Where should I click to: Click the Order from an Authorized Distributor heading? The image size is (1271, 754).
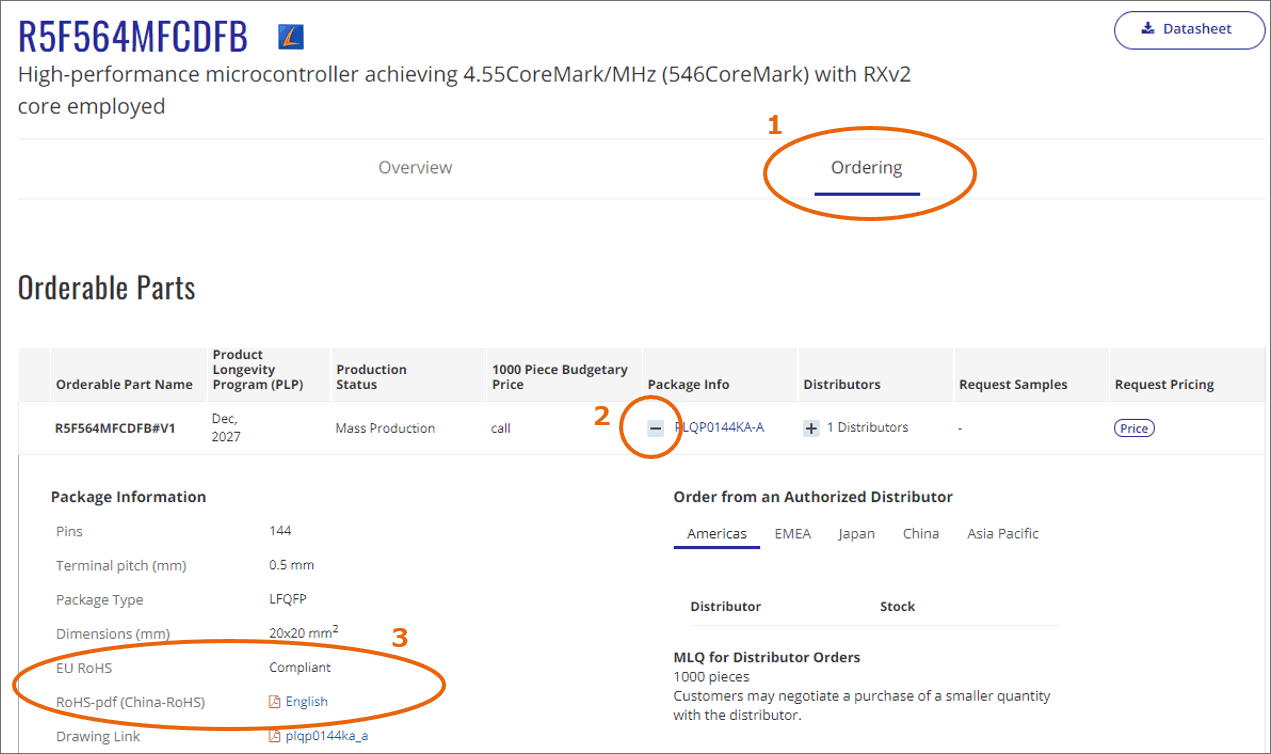coord(813,497)
